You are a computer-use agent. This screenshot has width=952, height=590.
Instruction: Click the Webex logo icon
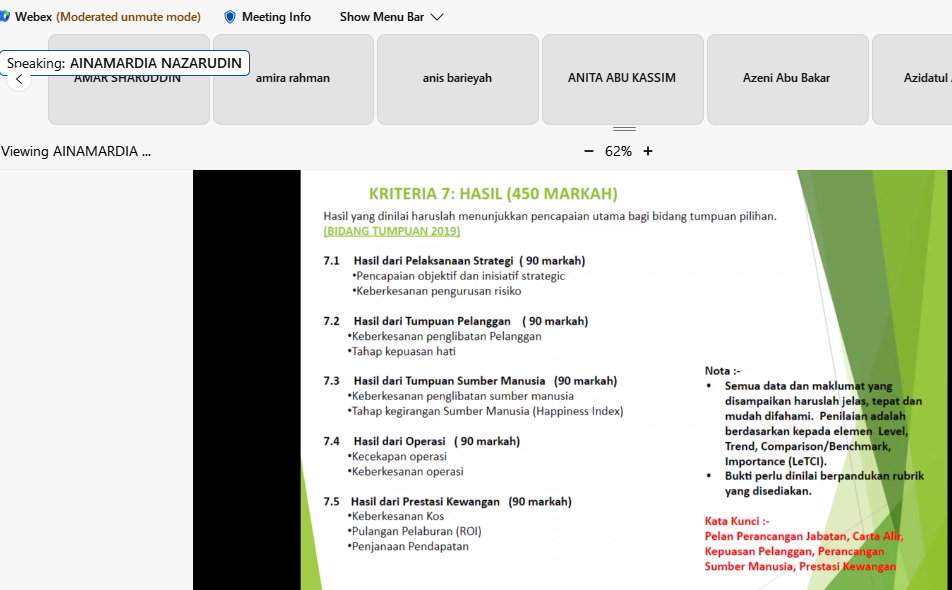click(5, 16)
